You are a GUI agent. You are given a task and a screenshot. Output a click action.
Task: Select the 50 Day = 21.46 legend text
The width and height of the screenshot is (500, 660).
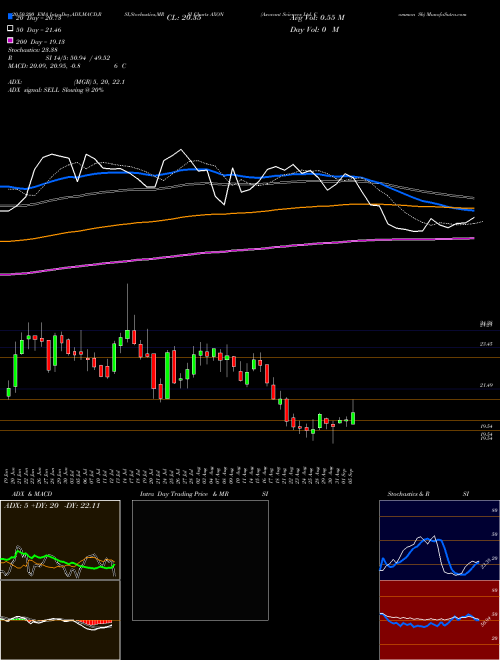tap(39, 30)
